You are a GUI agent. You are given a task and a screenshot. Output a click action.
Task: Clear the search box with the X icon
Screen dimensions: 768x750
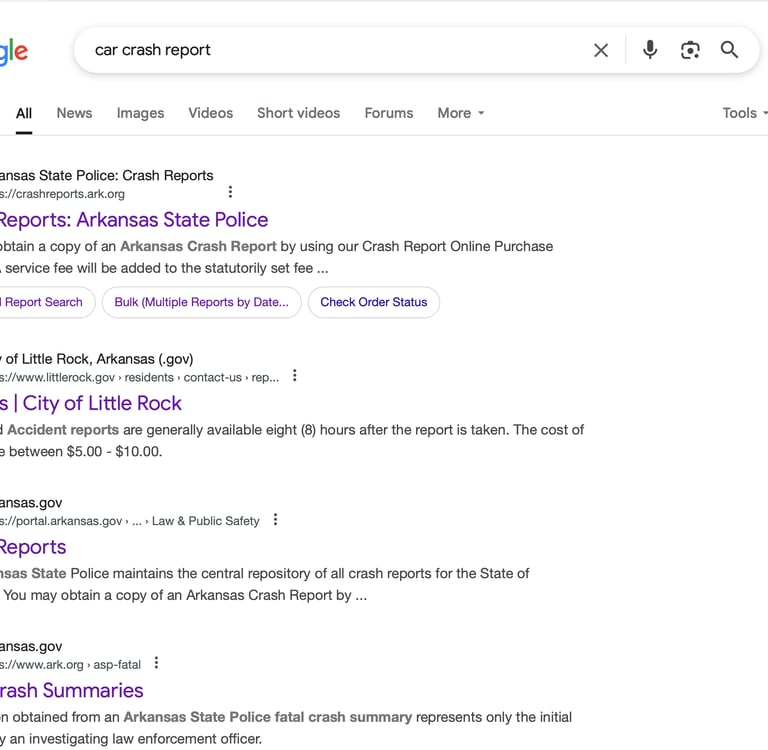[x=601, y=50]
